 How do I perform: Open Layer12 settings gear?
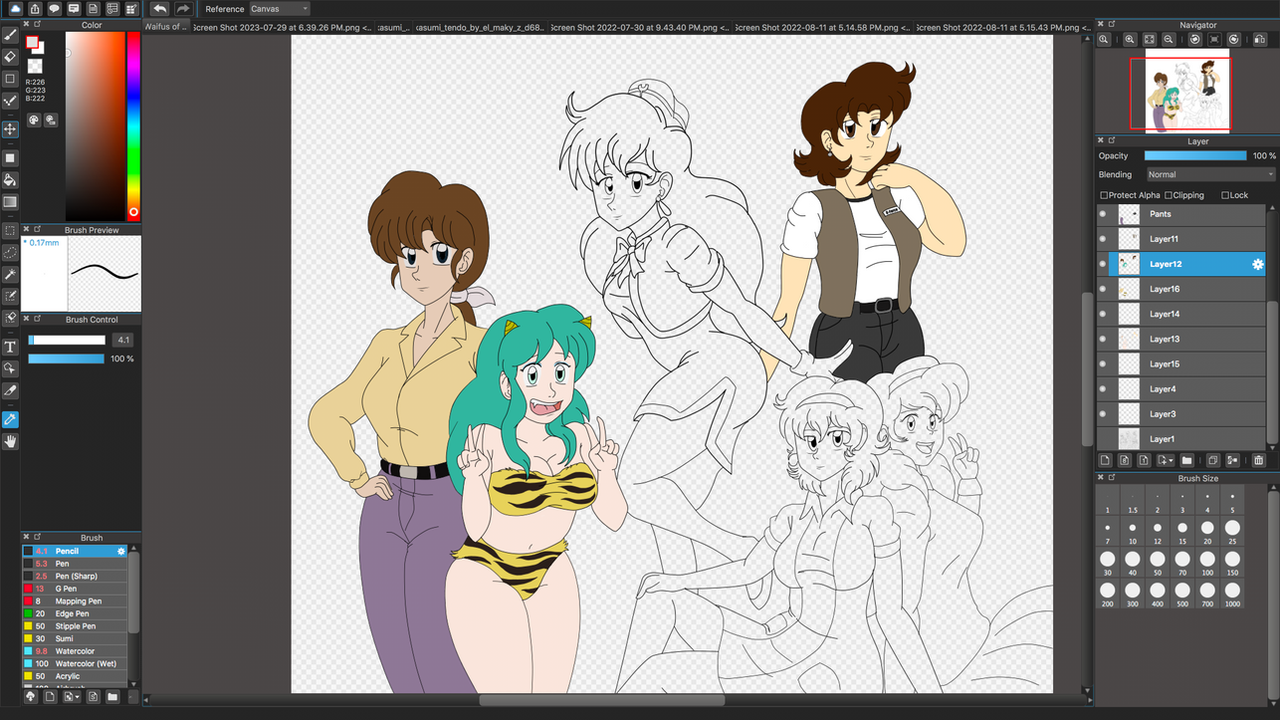click(1259, 264)
